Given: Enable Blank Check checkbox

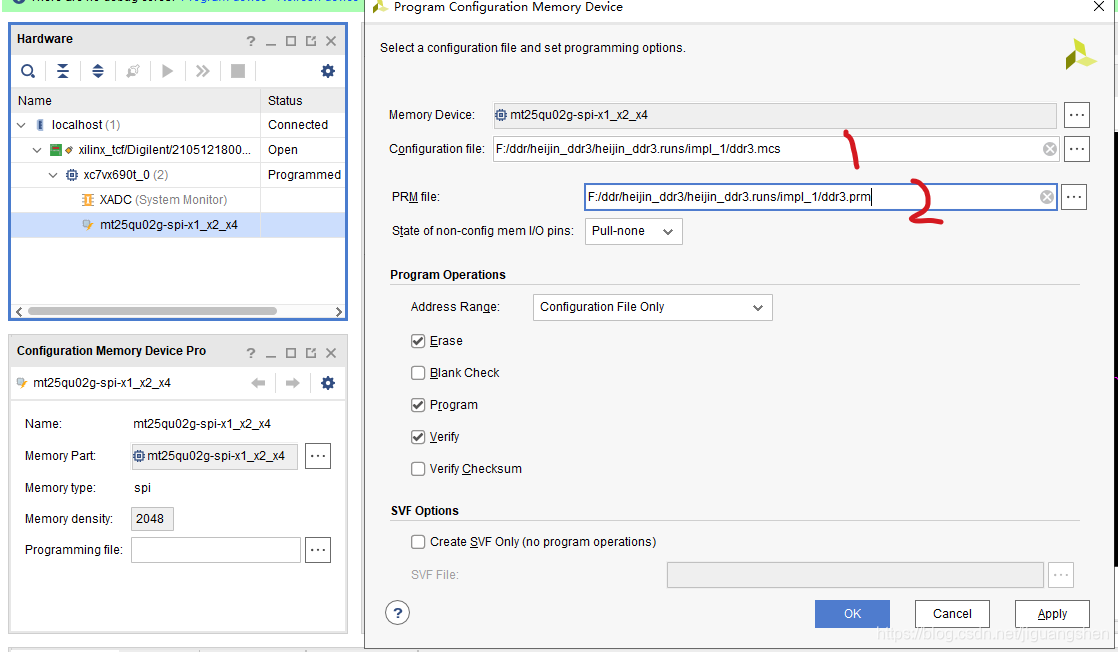Looking at the screenshot, I should click(x=418, y=373).
